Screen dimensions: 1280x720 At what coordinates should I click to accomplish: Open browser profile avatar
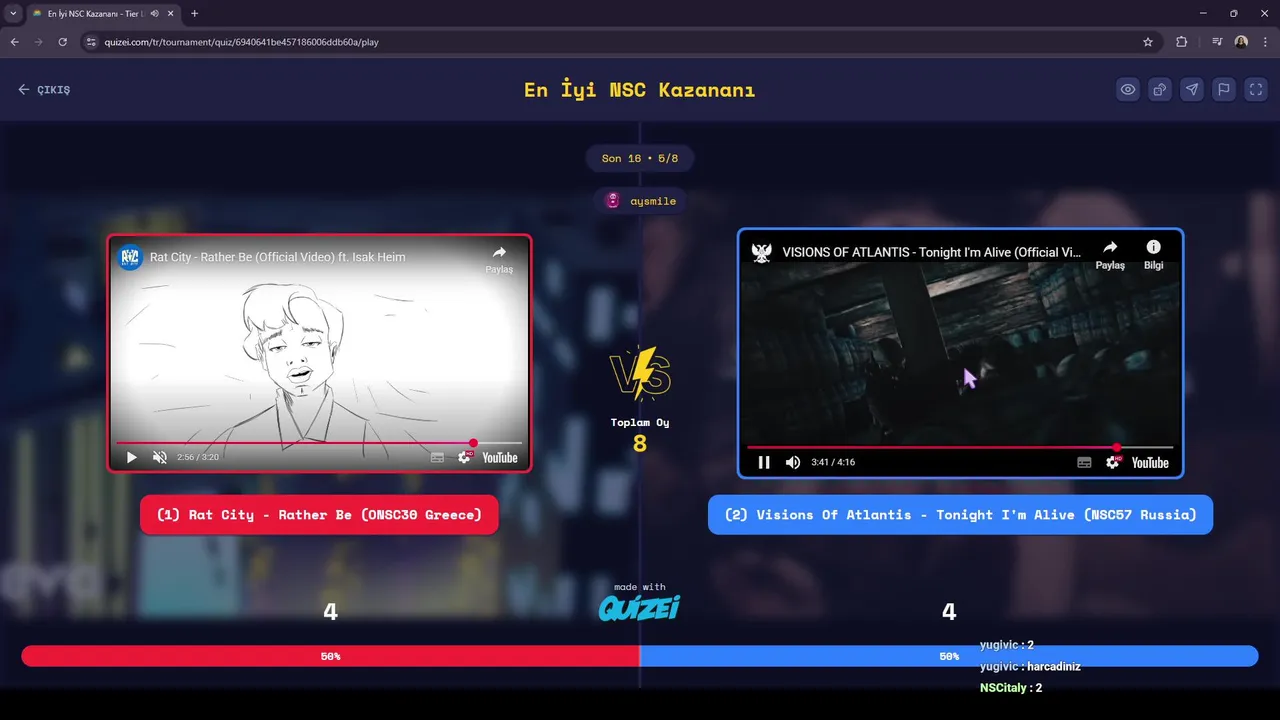tap(1241, 42)
